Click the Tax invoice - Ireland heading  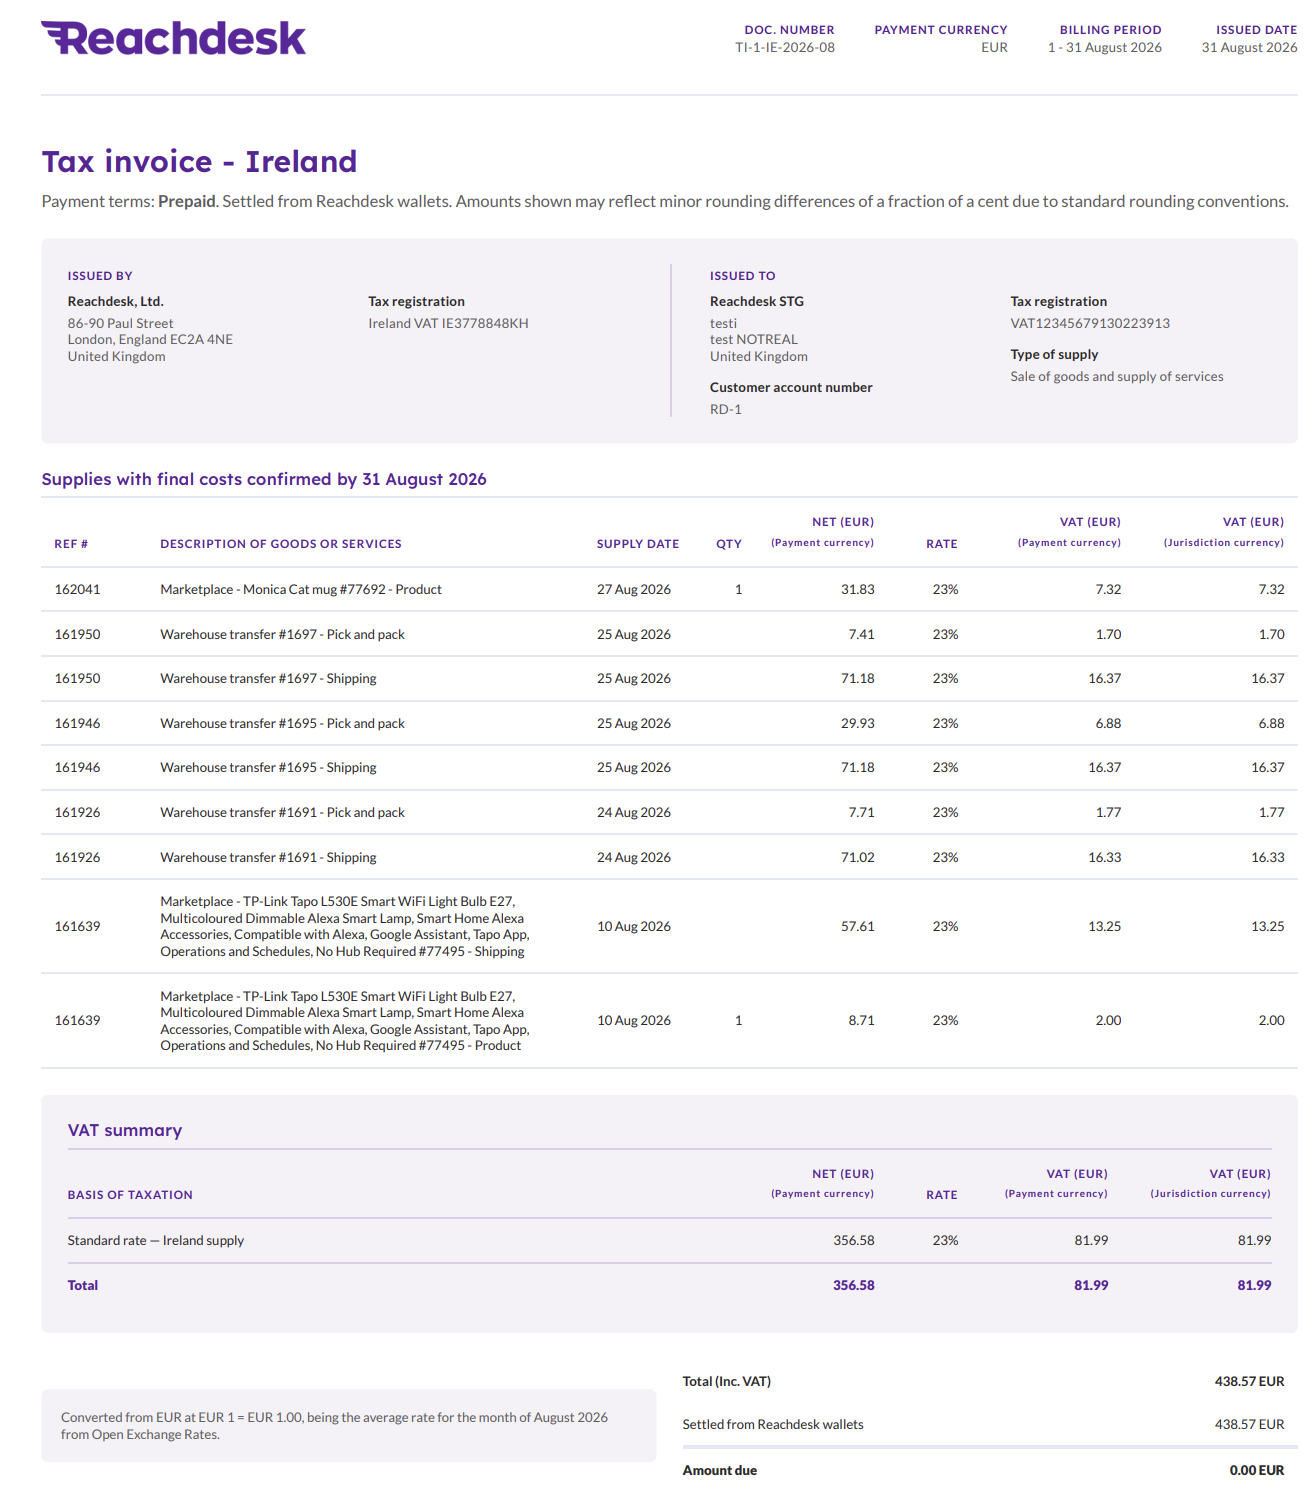click(x=199, y=161)
